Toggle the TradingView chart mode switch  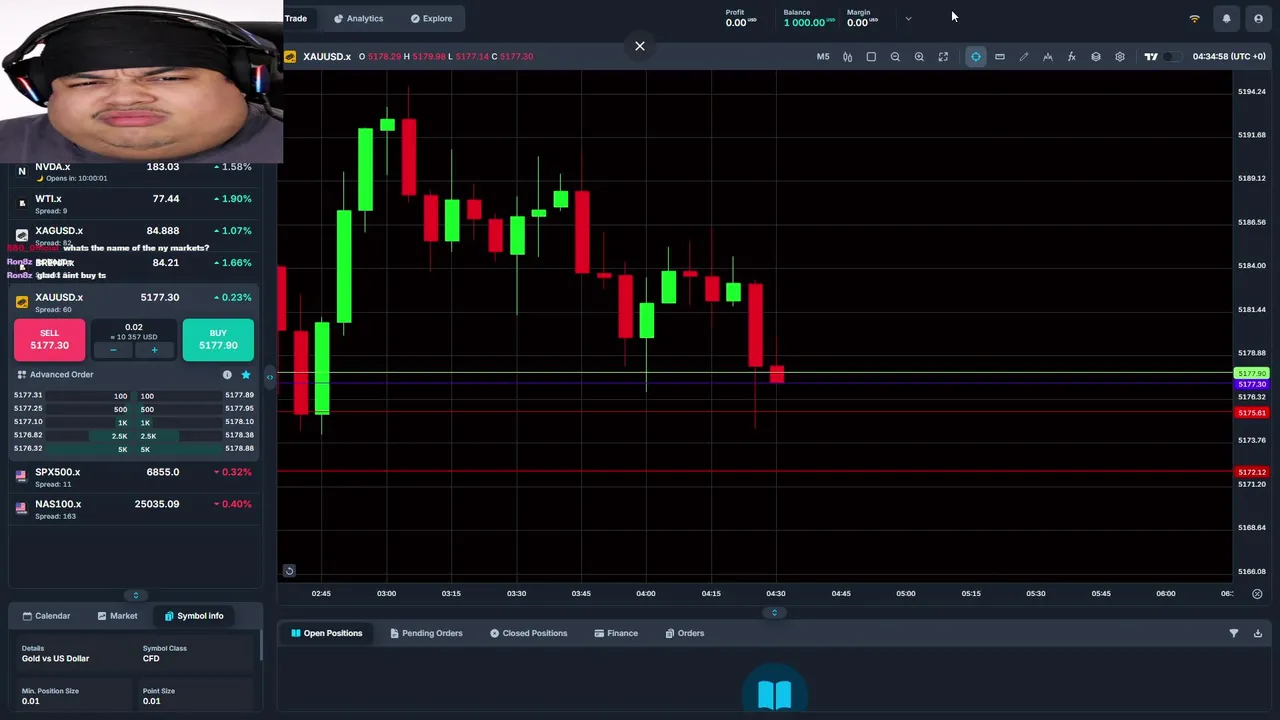(1171, 57)
